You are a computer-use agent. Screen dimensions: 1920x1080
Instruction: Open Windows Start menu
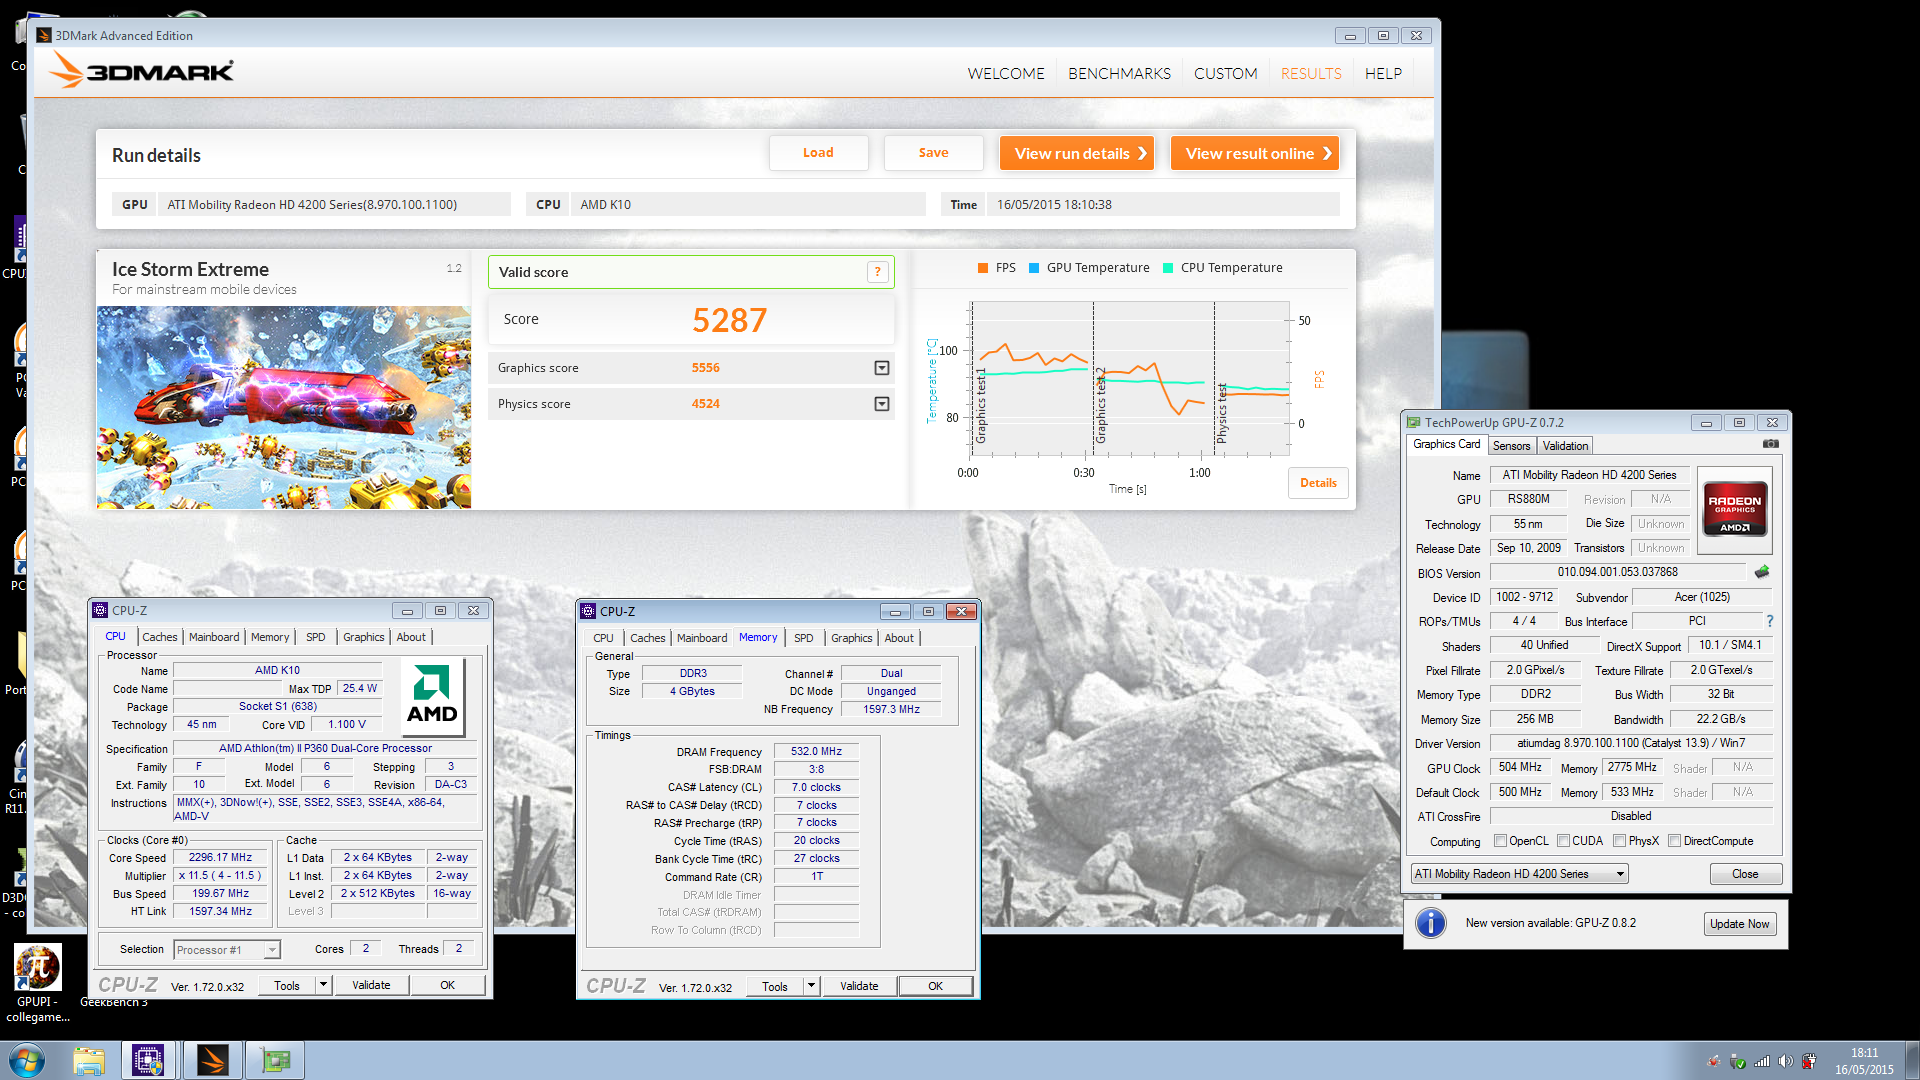click(27, 1060)
